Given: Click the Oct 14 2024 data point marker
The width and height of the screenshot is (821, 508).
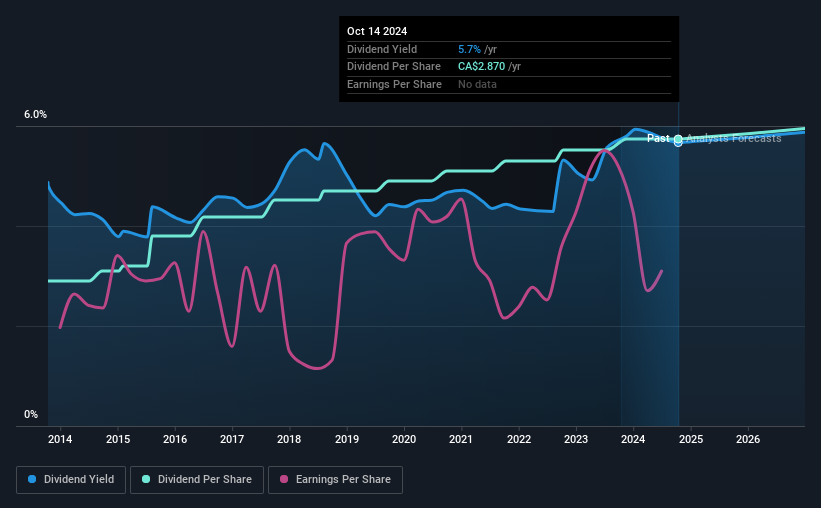Looking at the screenshot, I should point(678,140).
